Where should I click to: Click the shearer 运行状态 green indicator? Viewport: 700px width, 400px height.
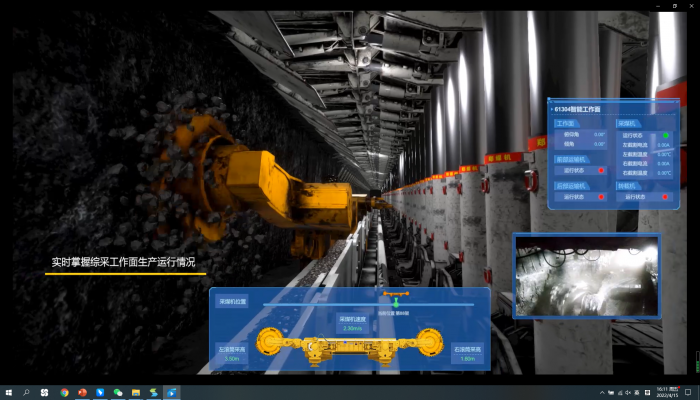pyautogui.click(x=664, y=135)
